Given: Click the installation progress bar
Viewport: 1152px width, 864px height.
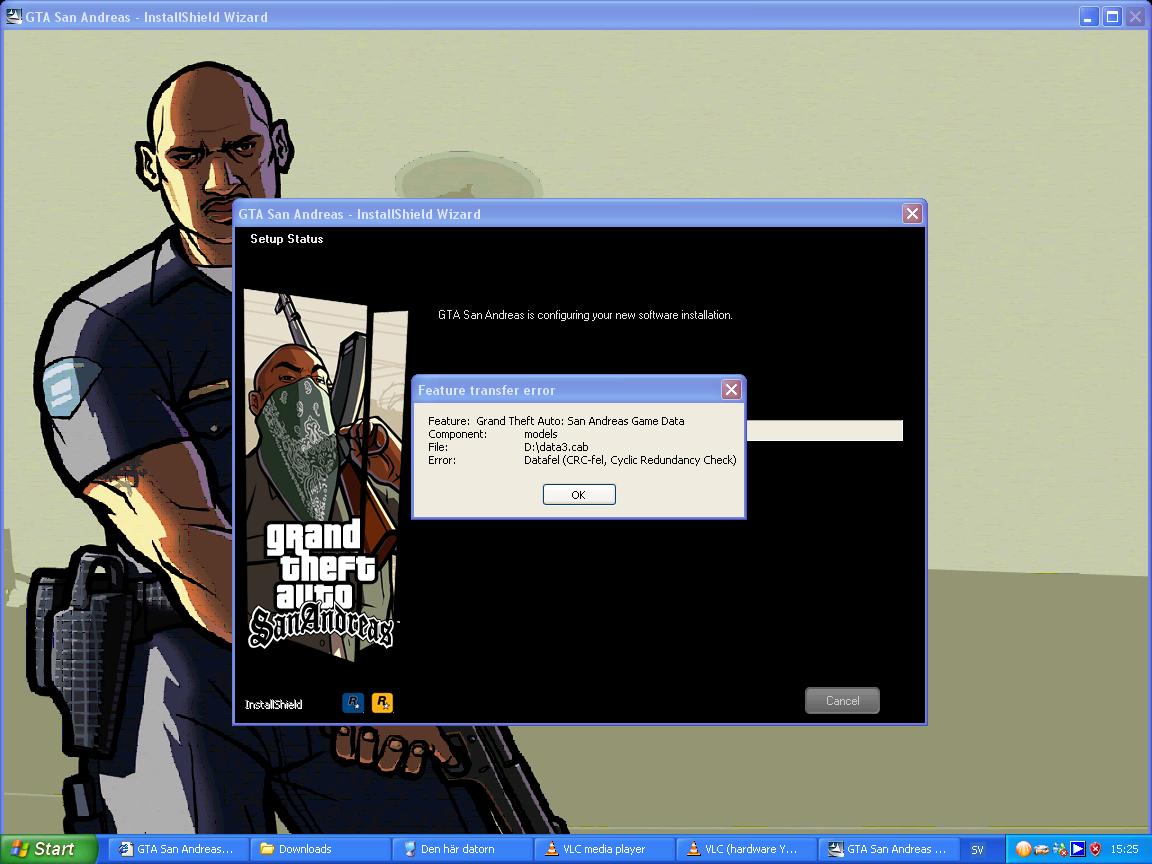Looking at the screenshot, I should [x=824, y=431].
